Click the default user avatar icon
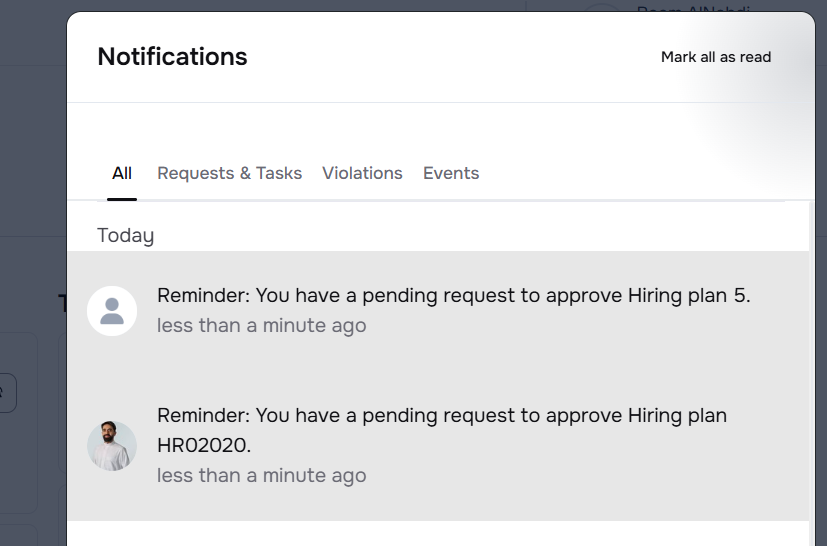Screen dimensions: 827x546 (x=112, y=311)
